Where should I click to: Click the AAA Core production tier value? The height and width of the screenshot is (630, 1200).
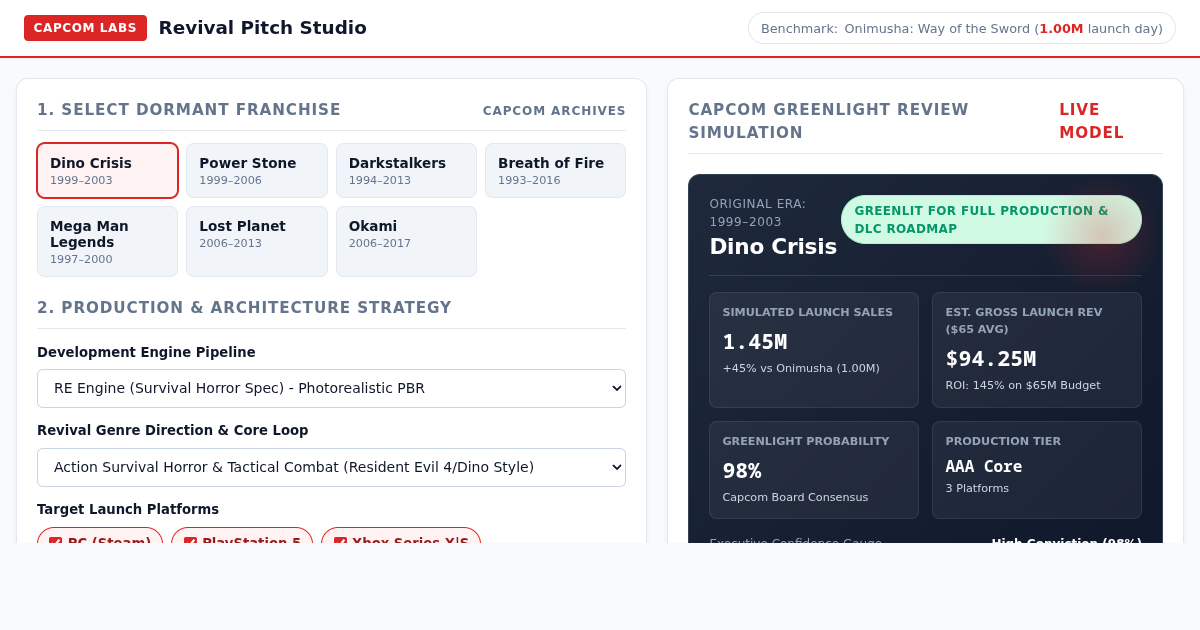[984, 466]
